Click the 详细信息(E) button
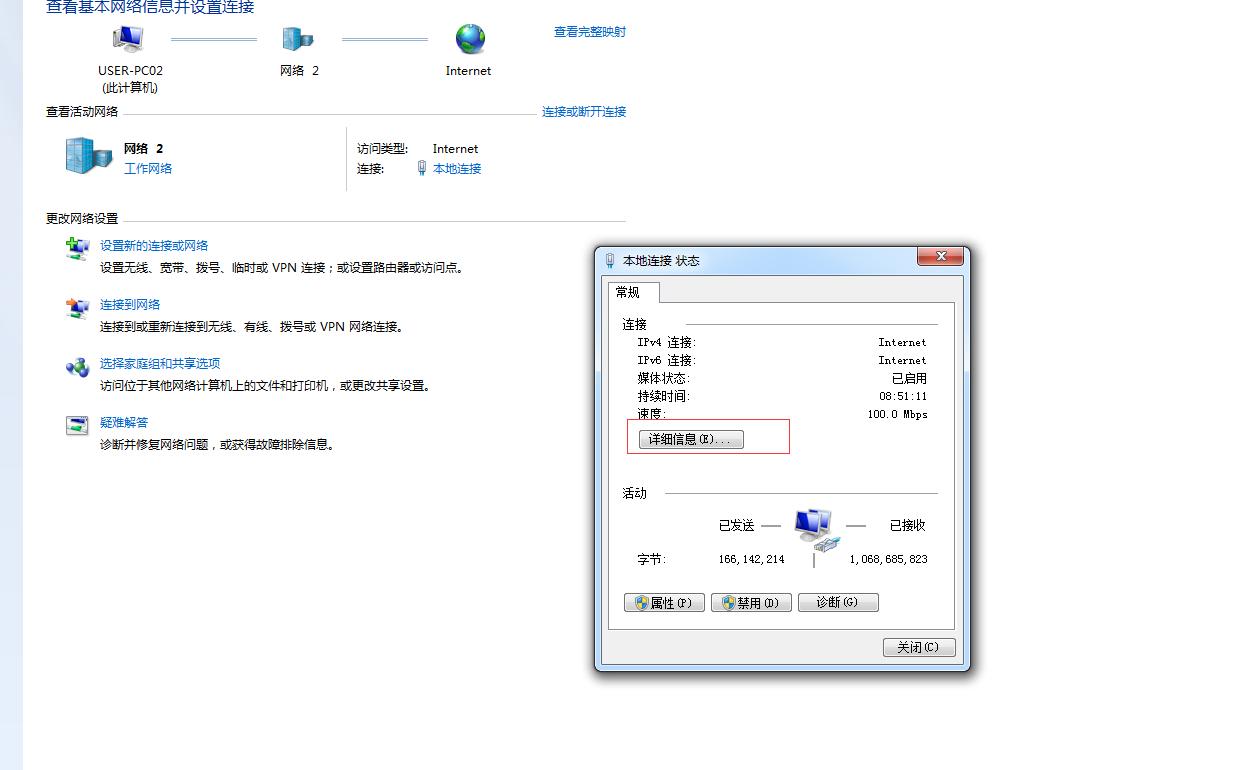The image size is (1256, 770). point(690,439)
